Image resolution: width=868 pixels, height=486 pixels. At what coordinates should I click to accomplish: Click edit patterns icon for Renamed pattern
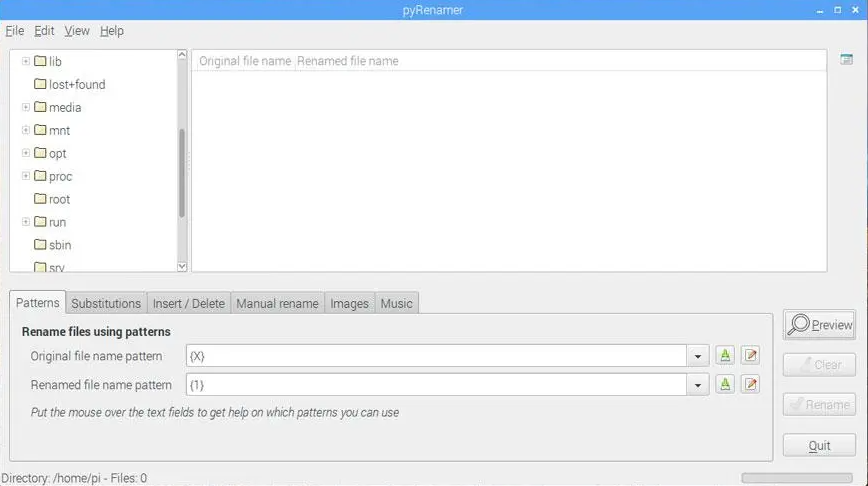[750, 384]
